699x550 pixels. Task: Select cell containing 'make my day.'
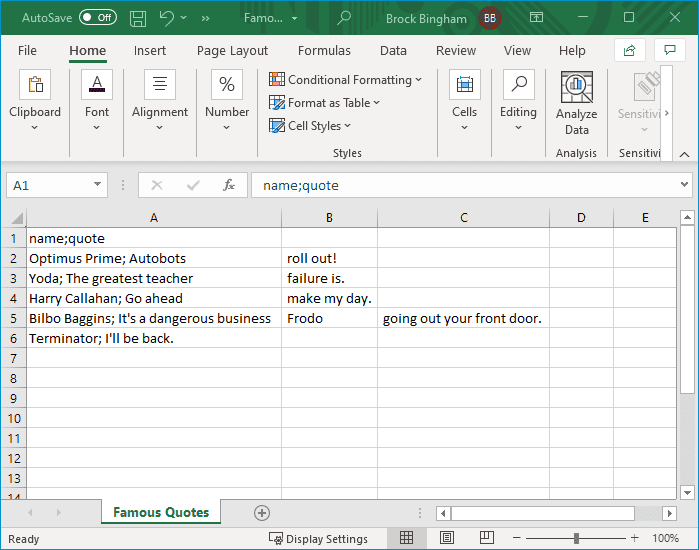pyautogui.click(x=329, y=298)
